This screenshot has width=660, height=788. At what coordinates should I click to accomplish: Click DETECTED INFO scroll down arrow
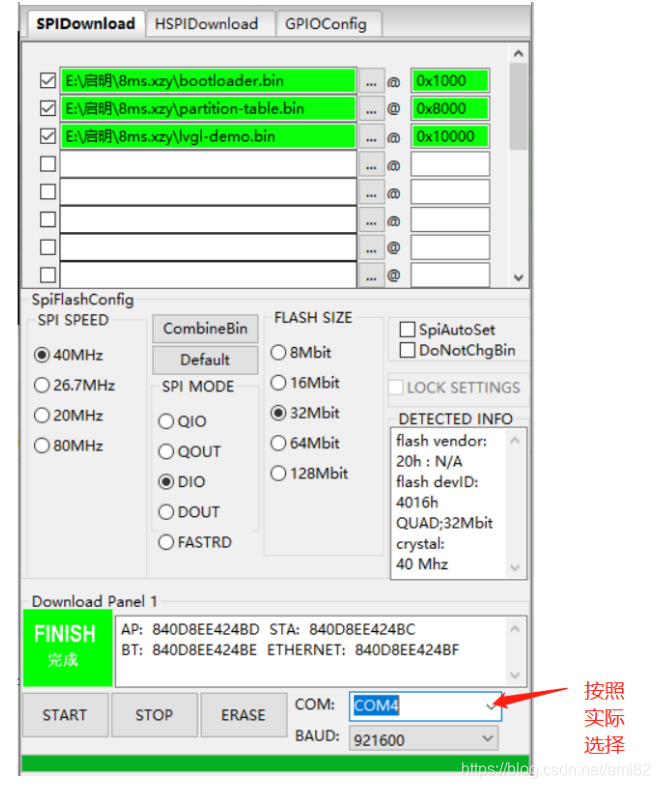[x=515, y=568]
